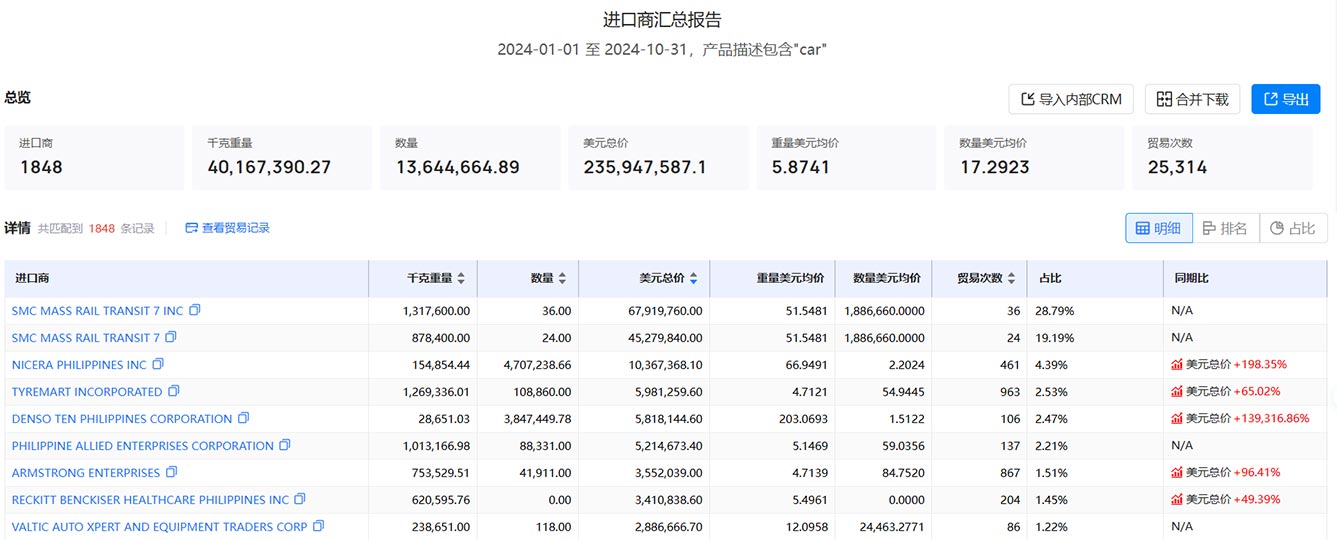
Task: Select 贸易次数 summary card 25,314
Action: click(x=1222, y=158)
